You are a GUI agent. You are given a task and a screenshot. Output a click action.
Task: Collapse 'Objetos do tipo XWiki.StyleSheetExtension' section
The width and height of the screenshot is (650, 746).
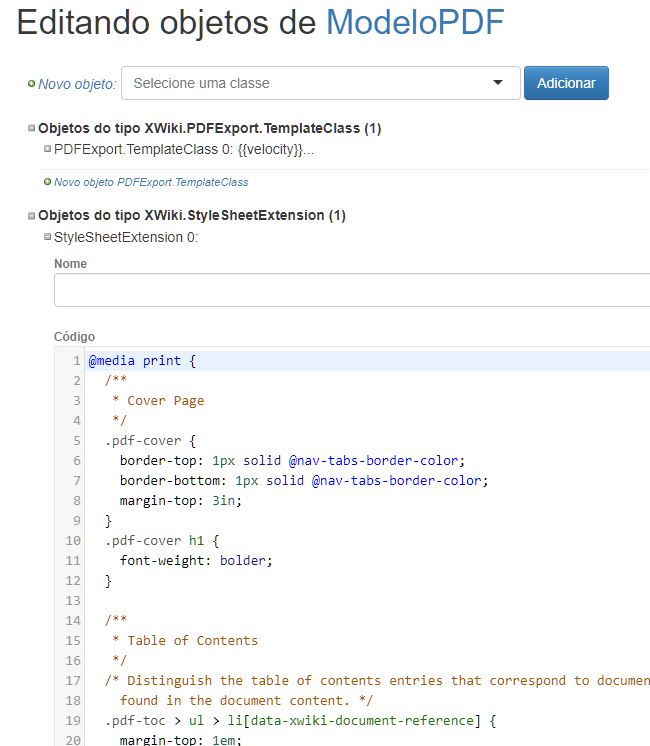pyautogui.click(x=31, y=216)
